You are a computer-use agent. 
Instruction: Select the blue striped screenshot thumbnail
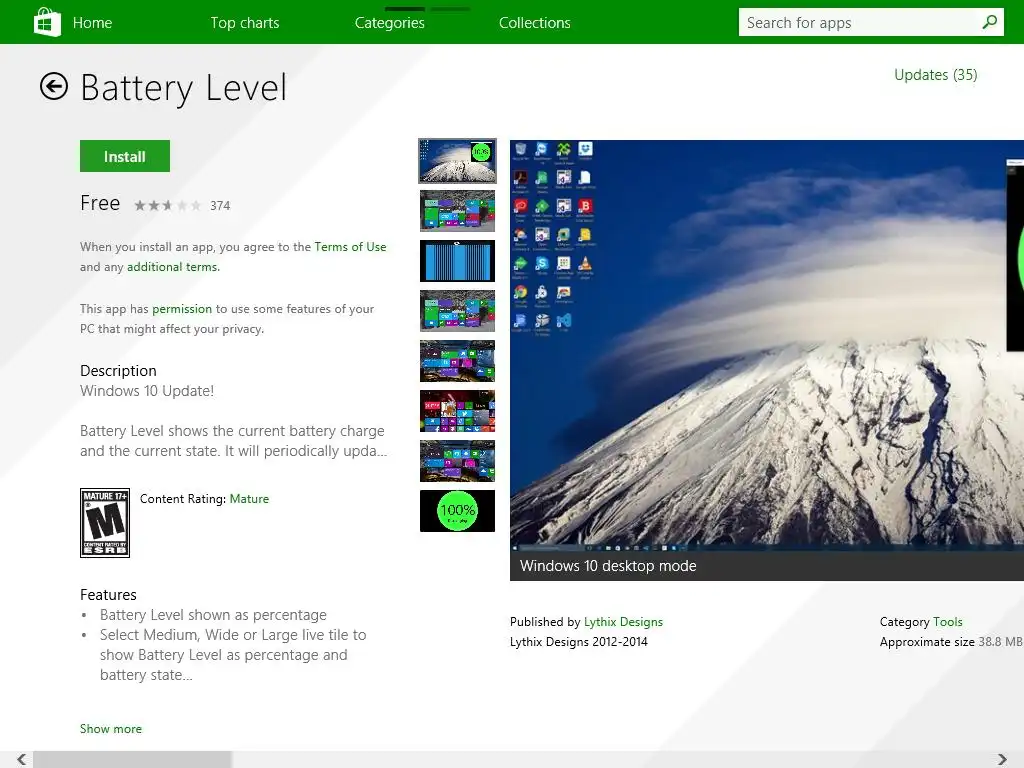click(457, 261)
